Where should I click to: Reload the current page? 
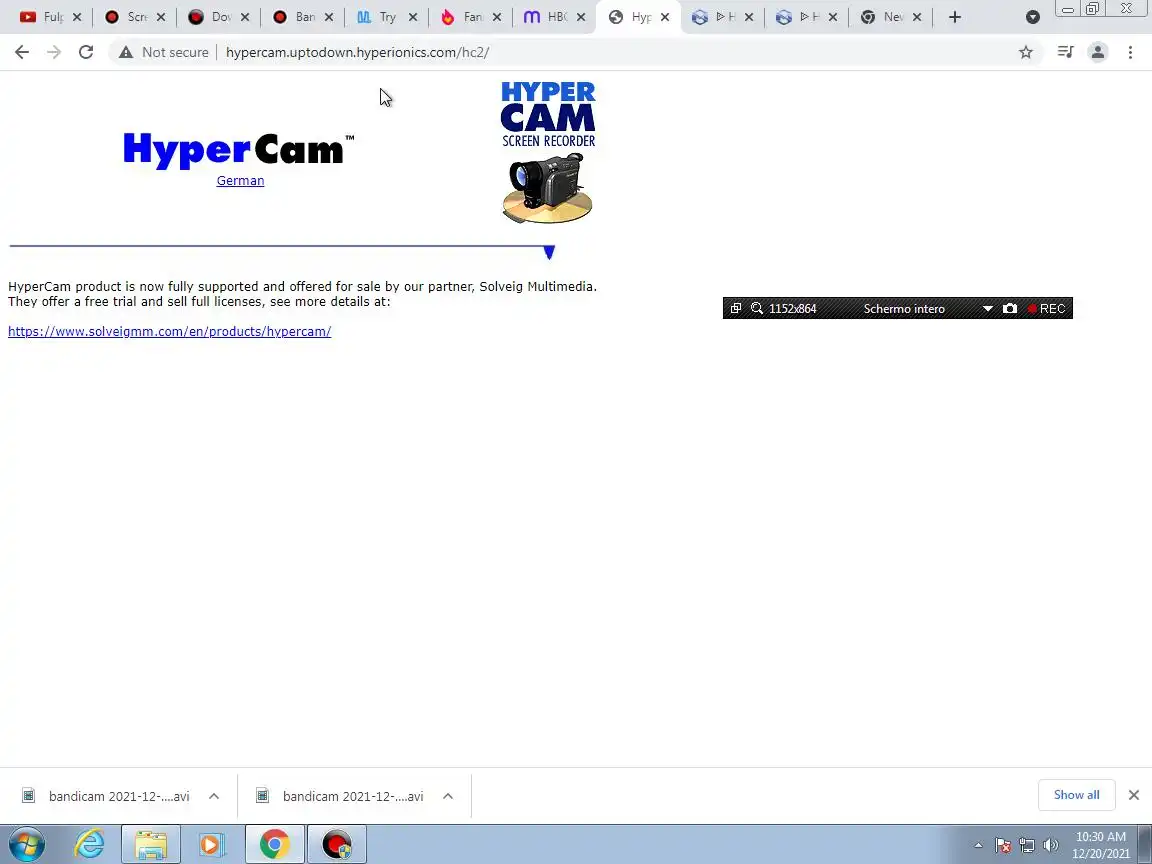coord(86,52)
